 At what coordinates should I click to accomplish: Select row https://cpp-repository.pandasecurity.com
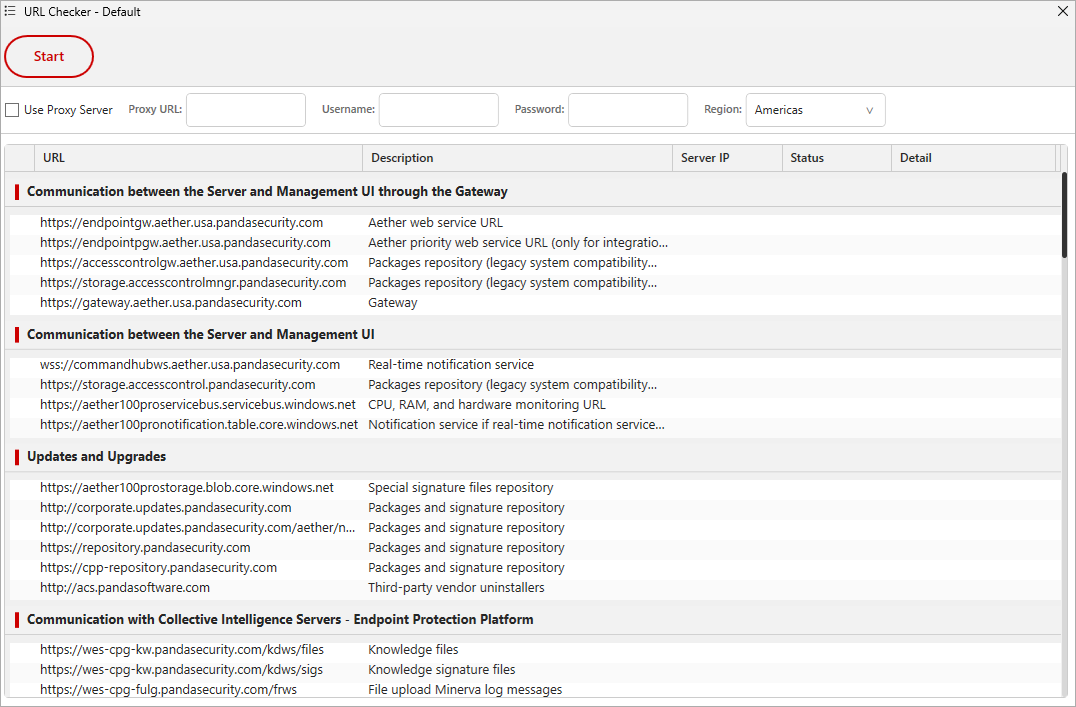tap(535, 568)
